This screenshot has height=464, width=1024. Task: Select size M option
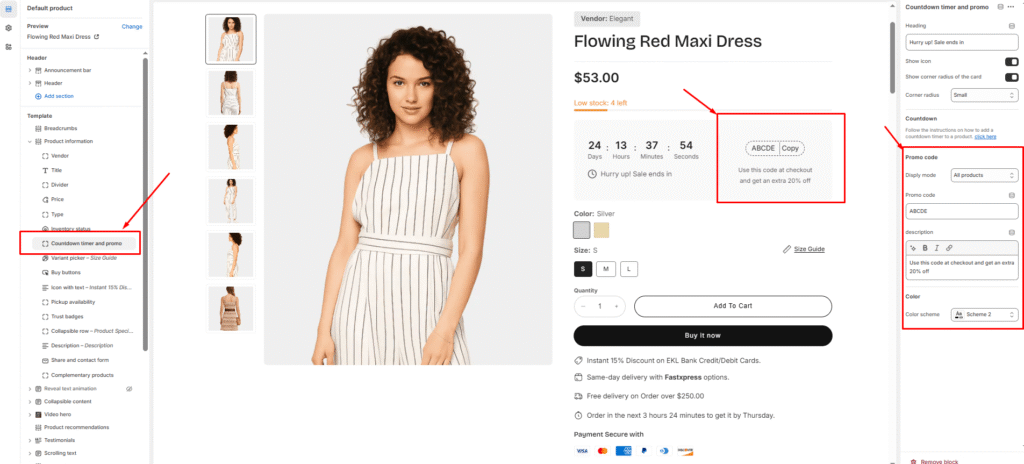coord(605,268)
